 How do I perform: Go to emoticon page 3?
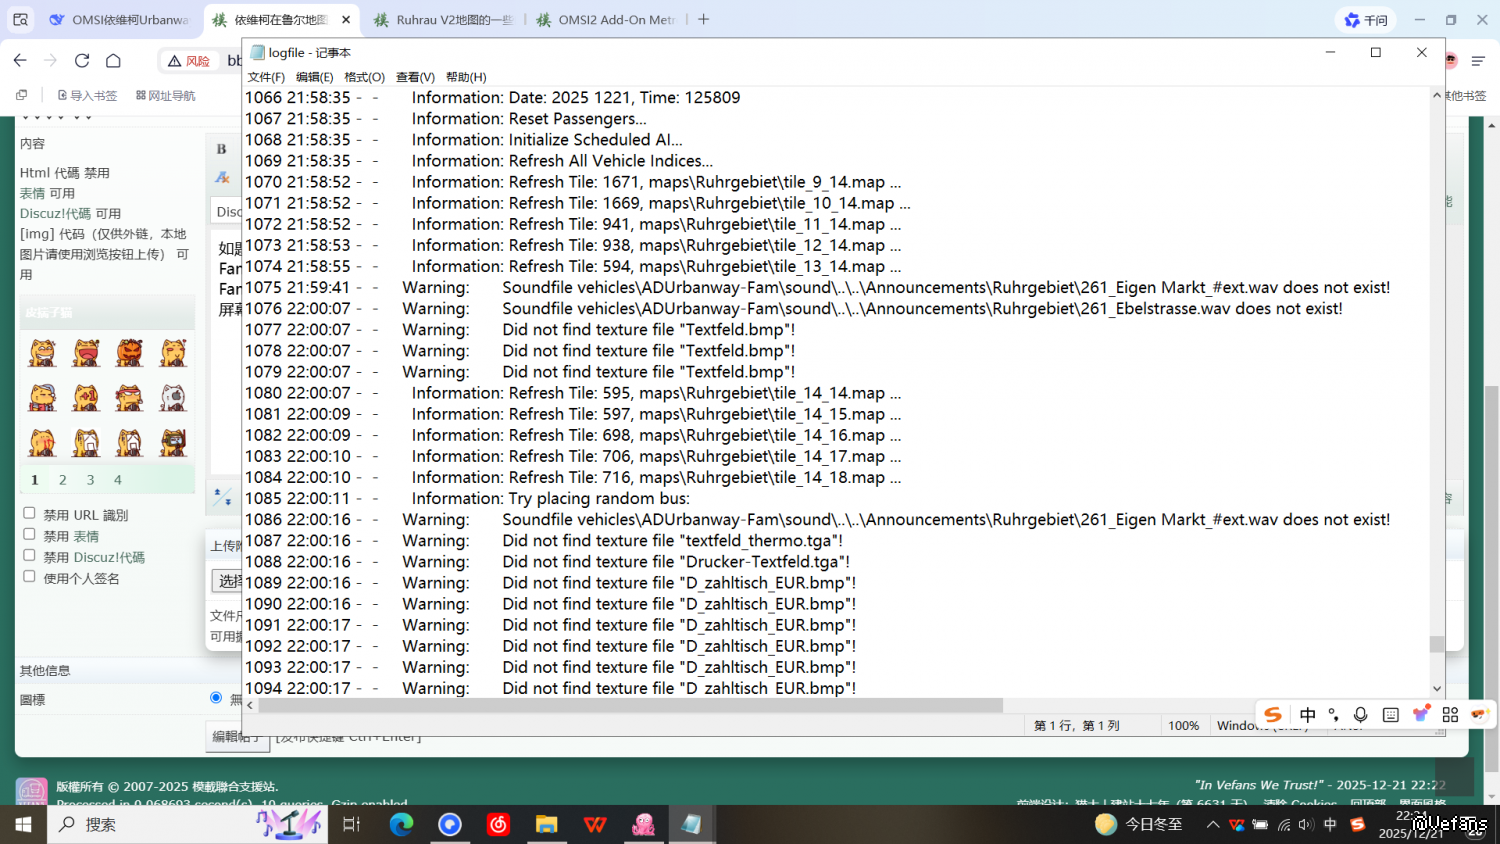(90, 480)
